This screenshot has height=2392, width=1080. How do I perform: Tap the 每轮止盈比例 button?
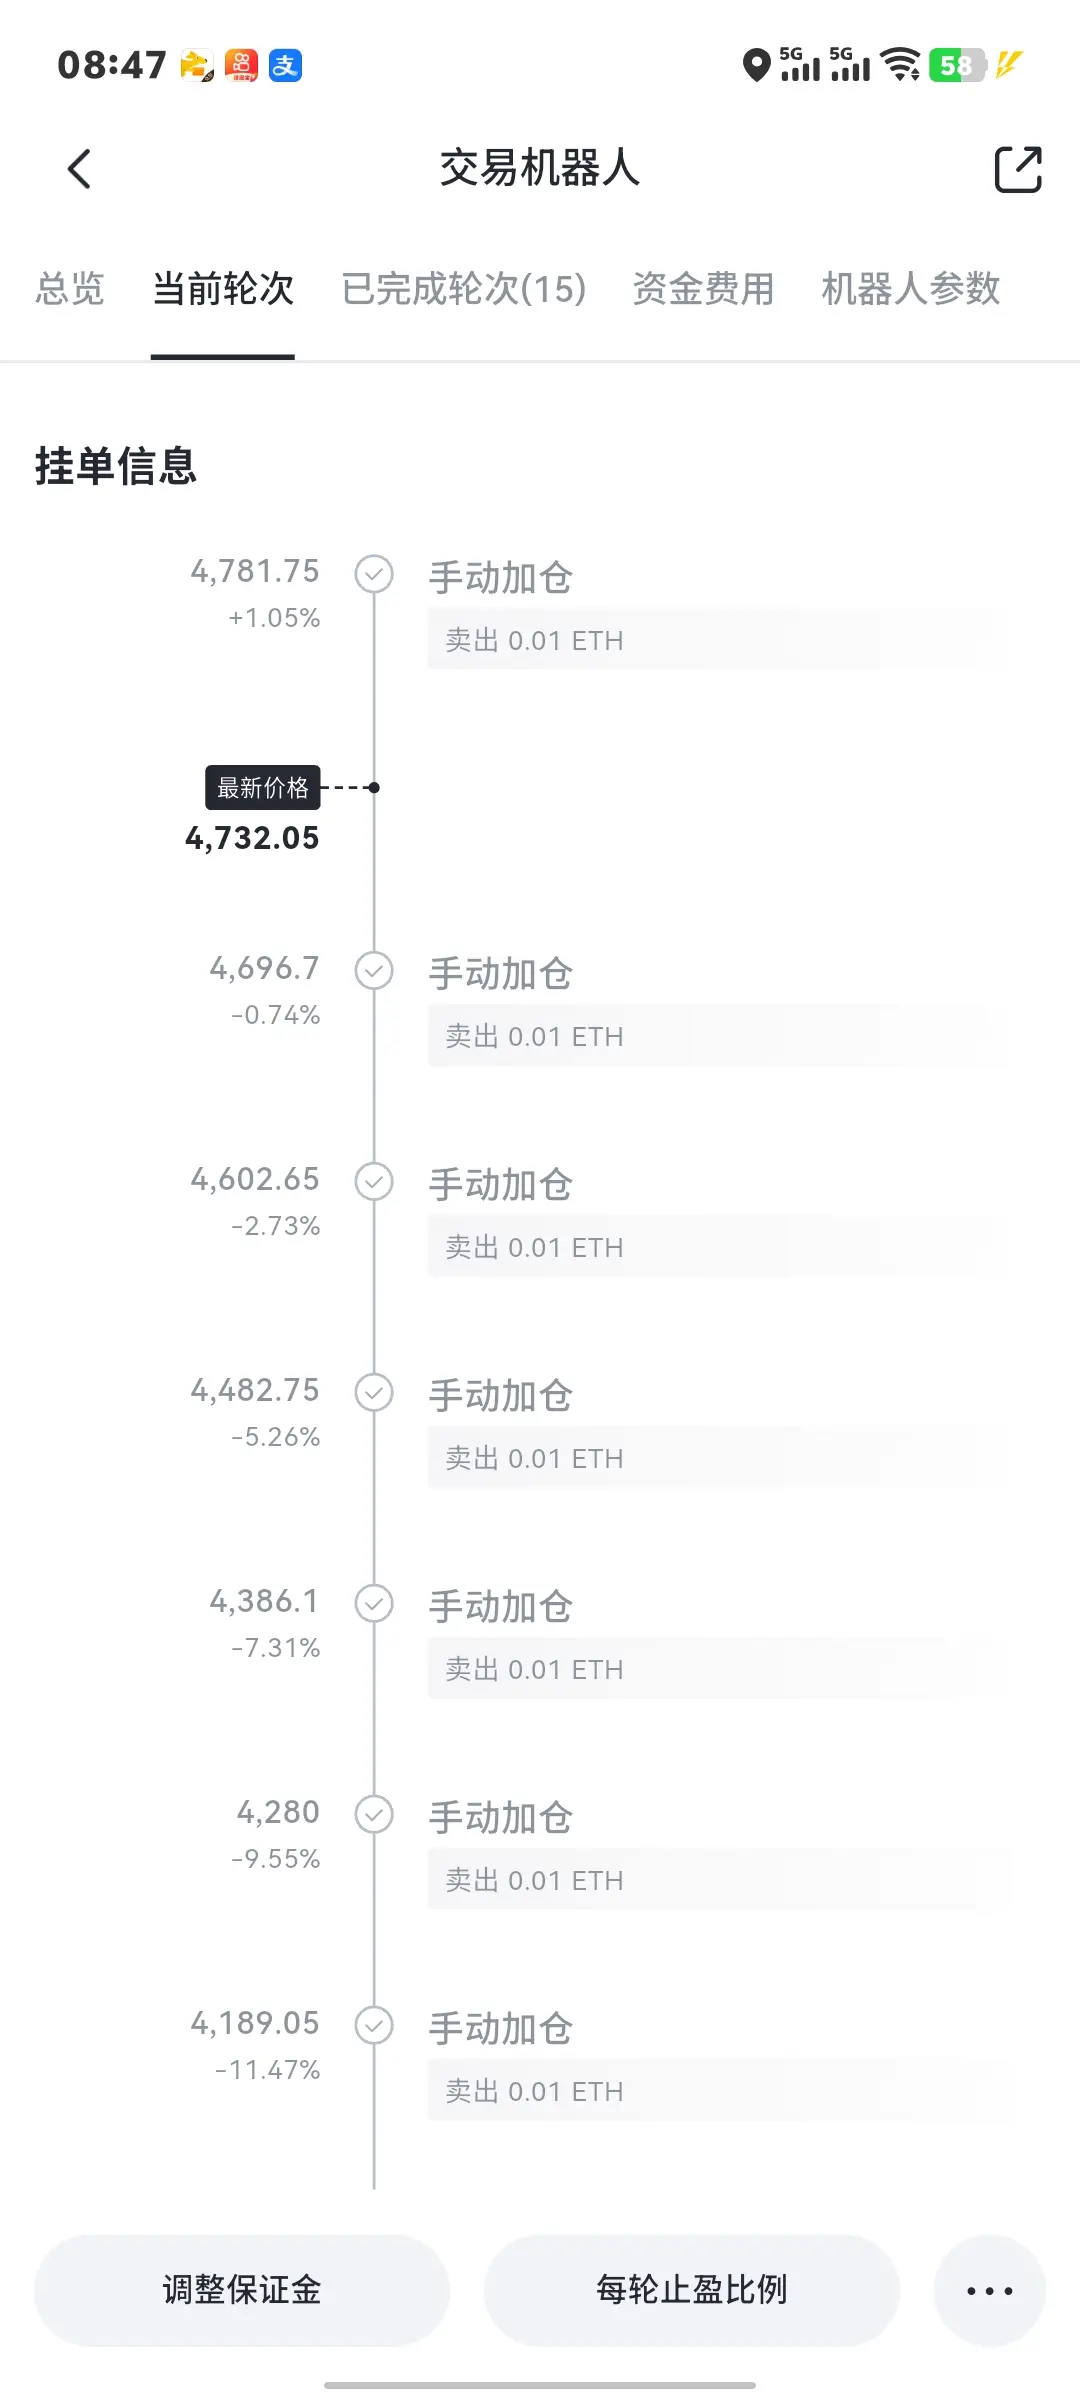(692, 2290)
